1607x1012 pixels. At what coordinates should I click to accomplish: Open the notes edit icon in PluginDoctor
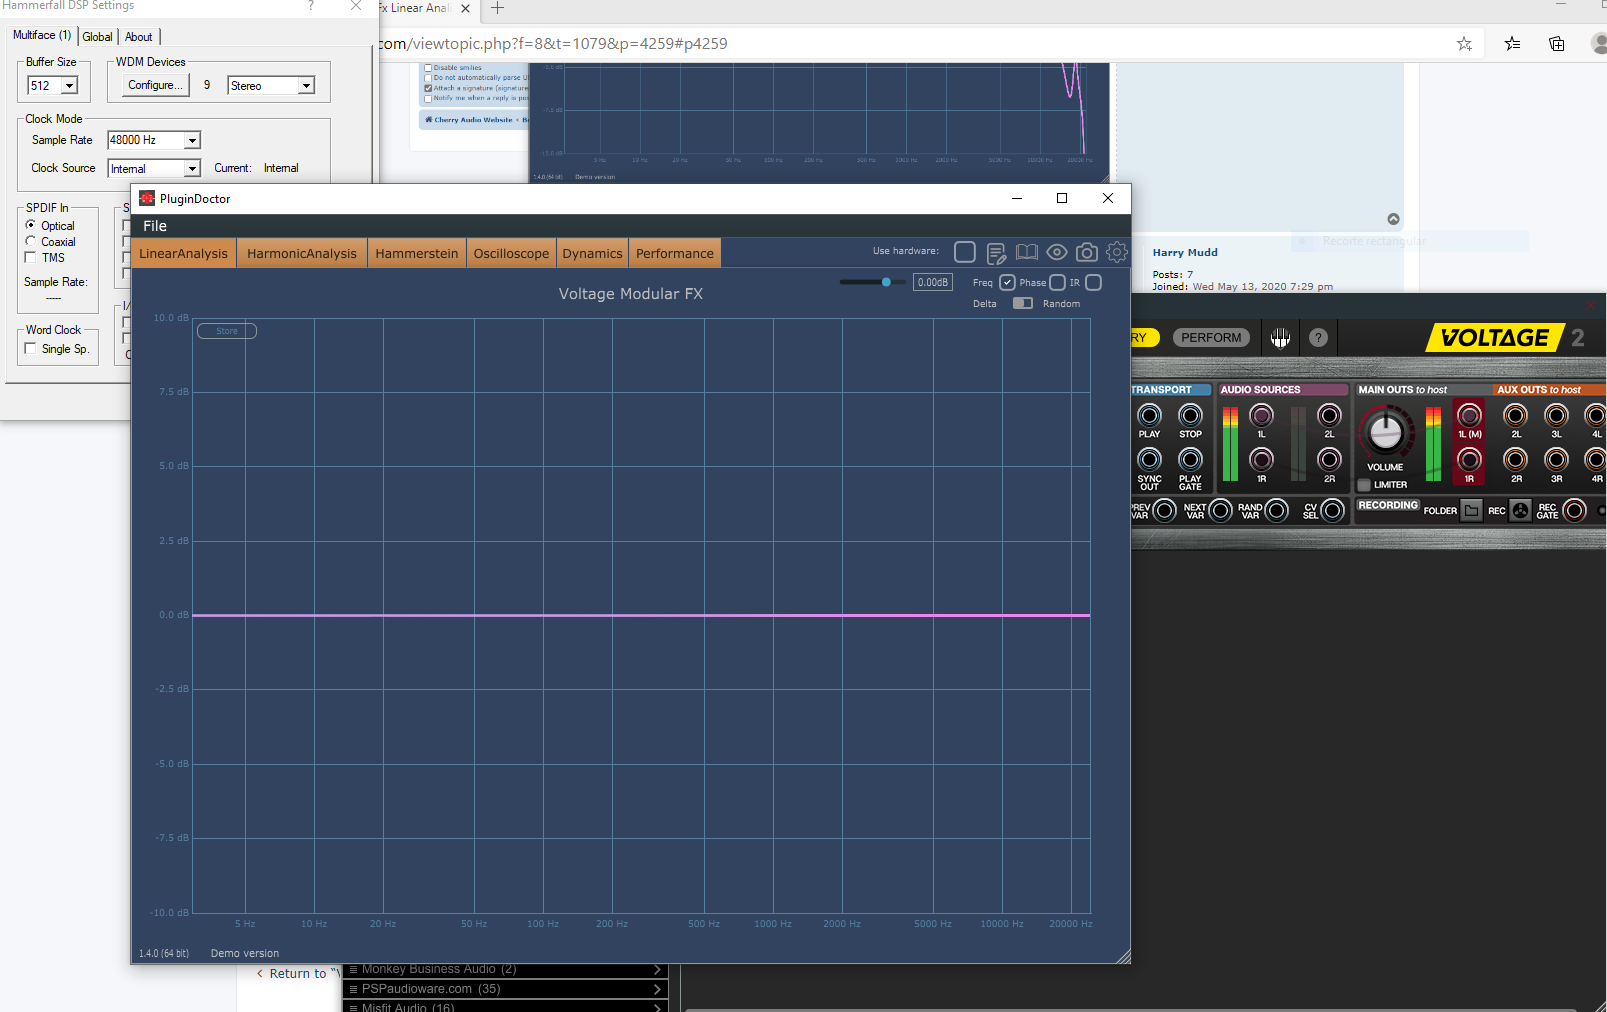click(x=996, y=253)
